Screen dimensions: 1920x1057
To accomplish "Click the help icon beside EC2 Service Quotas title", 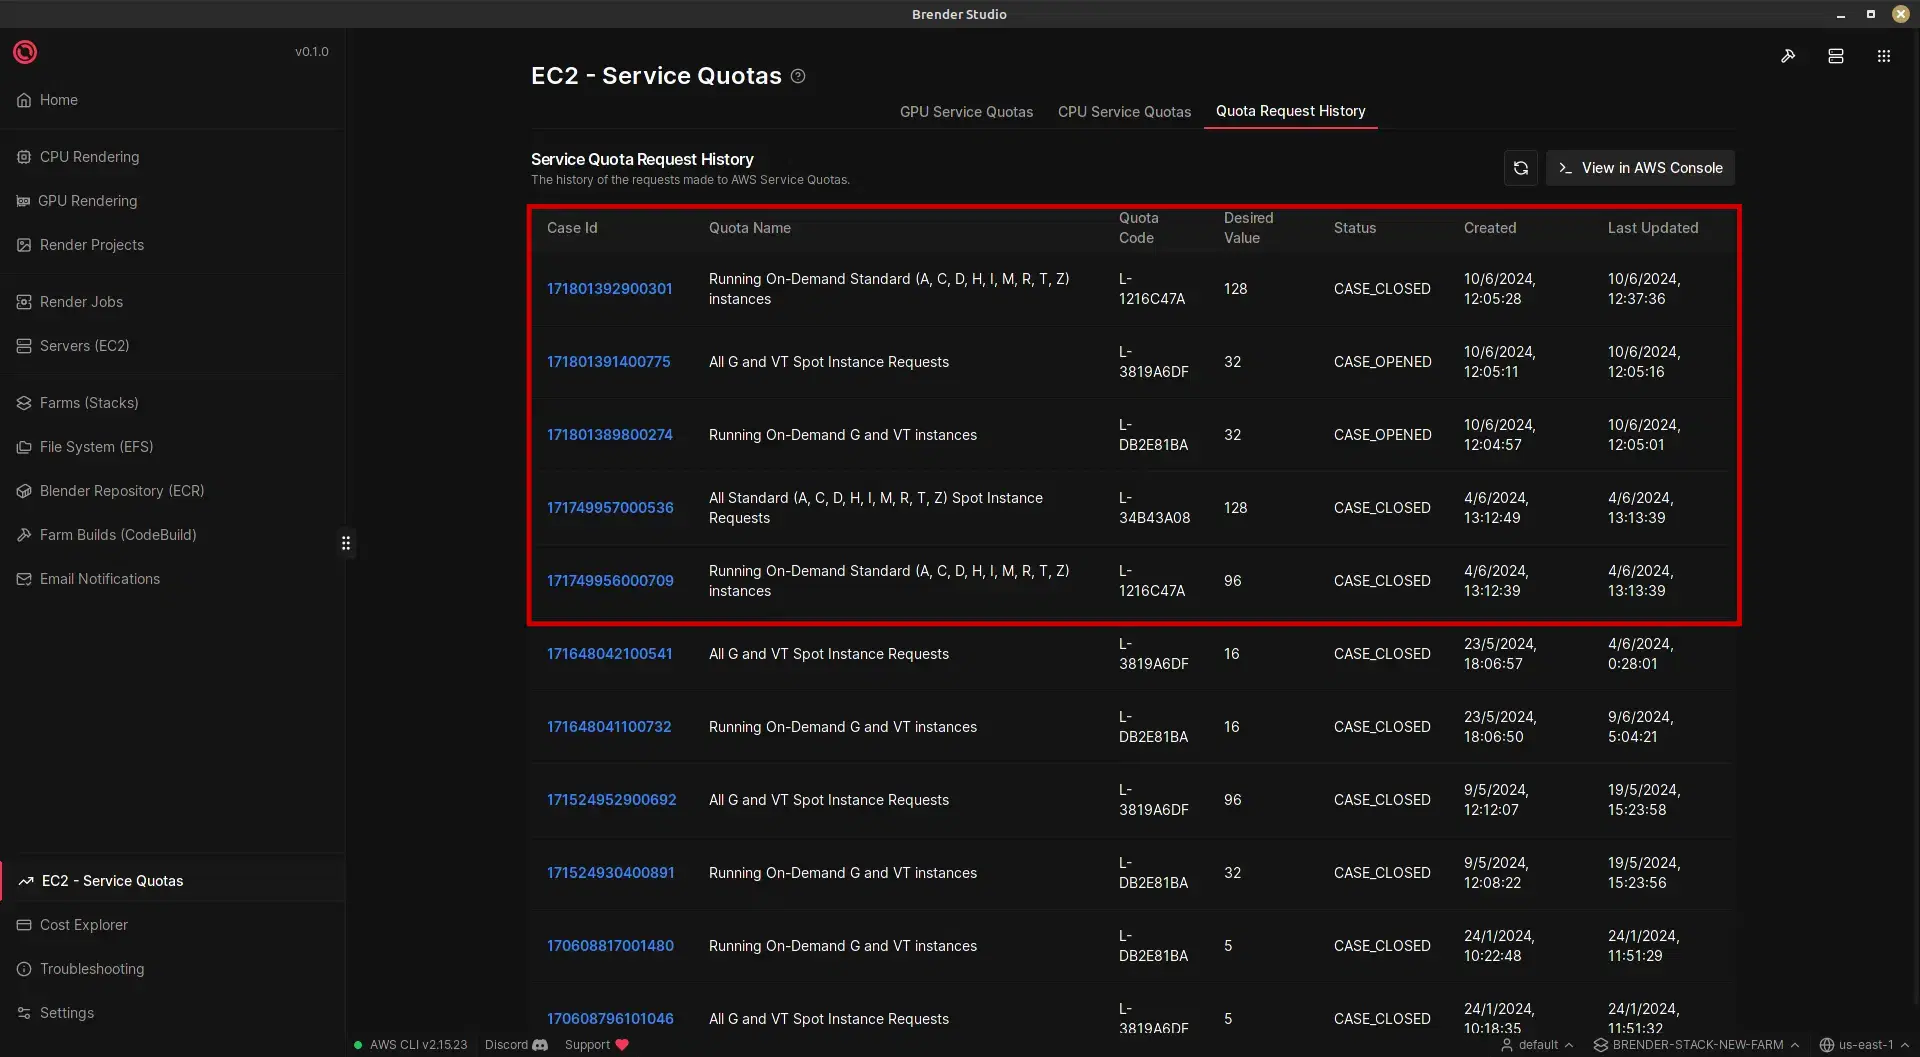I will click(798, 76).
